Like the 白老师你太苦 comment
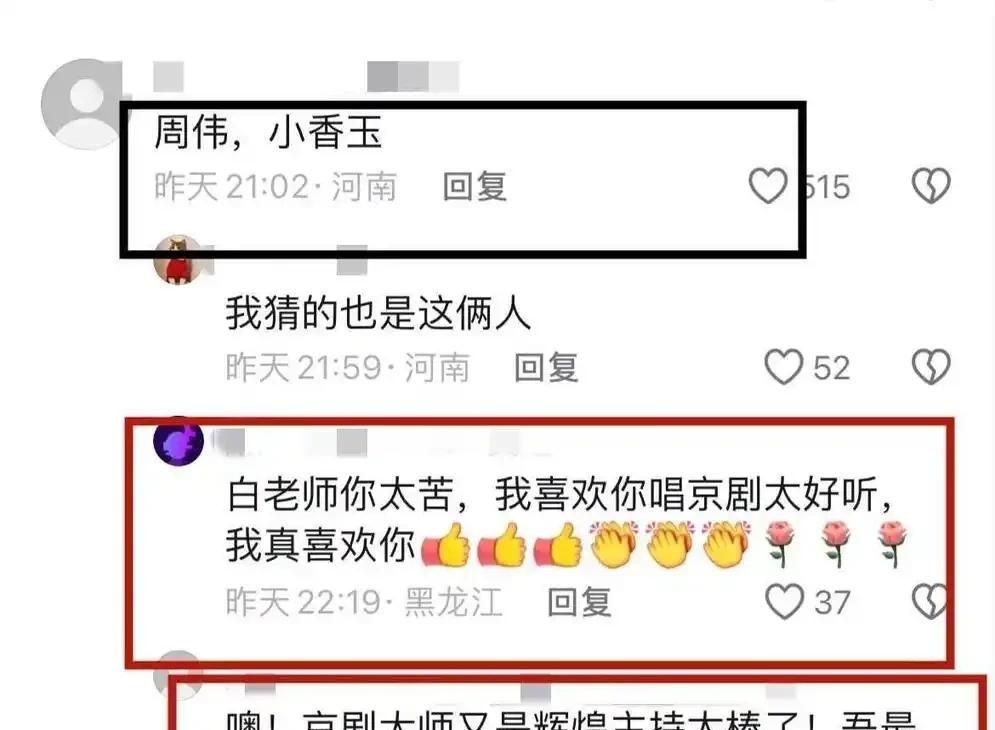 [784, 601]
